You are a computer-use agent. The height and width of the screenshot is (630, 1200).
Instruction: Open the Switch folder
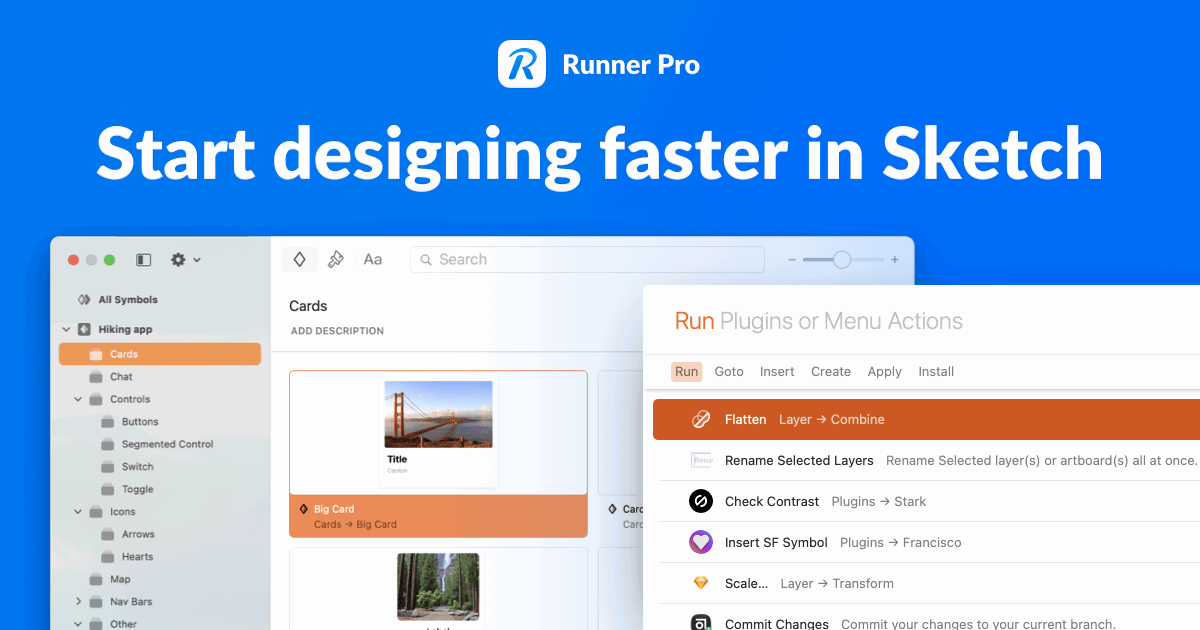(138, 467)
